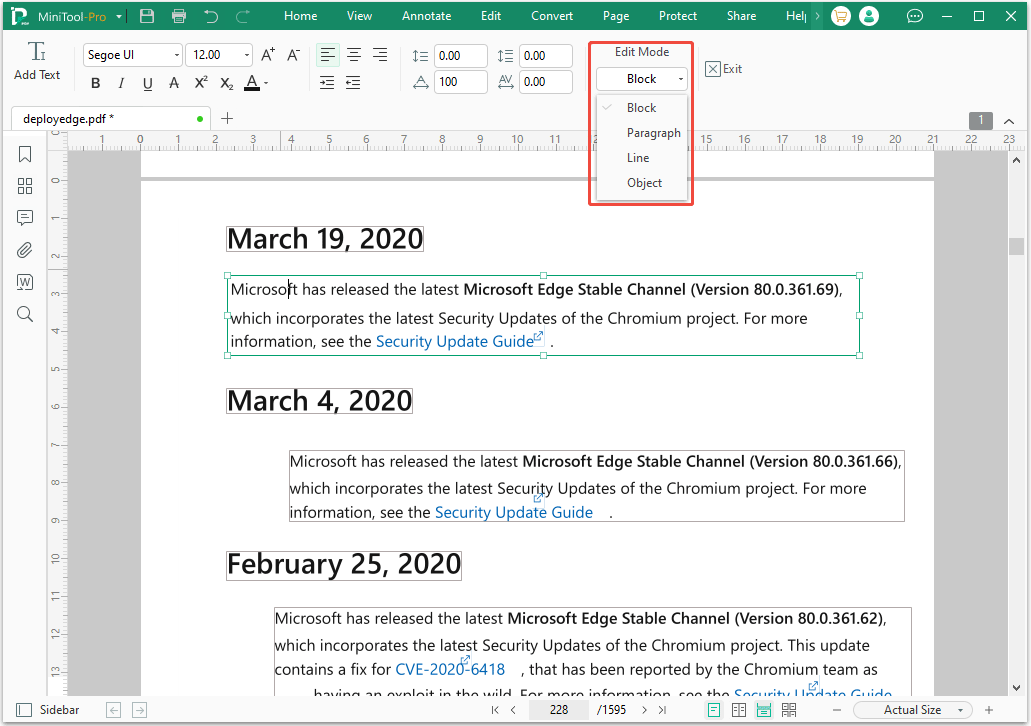Select Block in Edit Mode list
The image size is (1031, 726).
point(642,108)
